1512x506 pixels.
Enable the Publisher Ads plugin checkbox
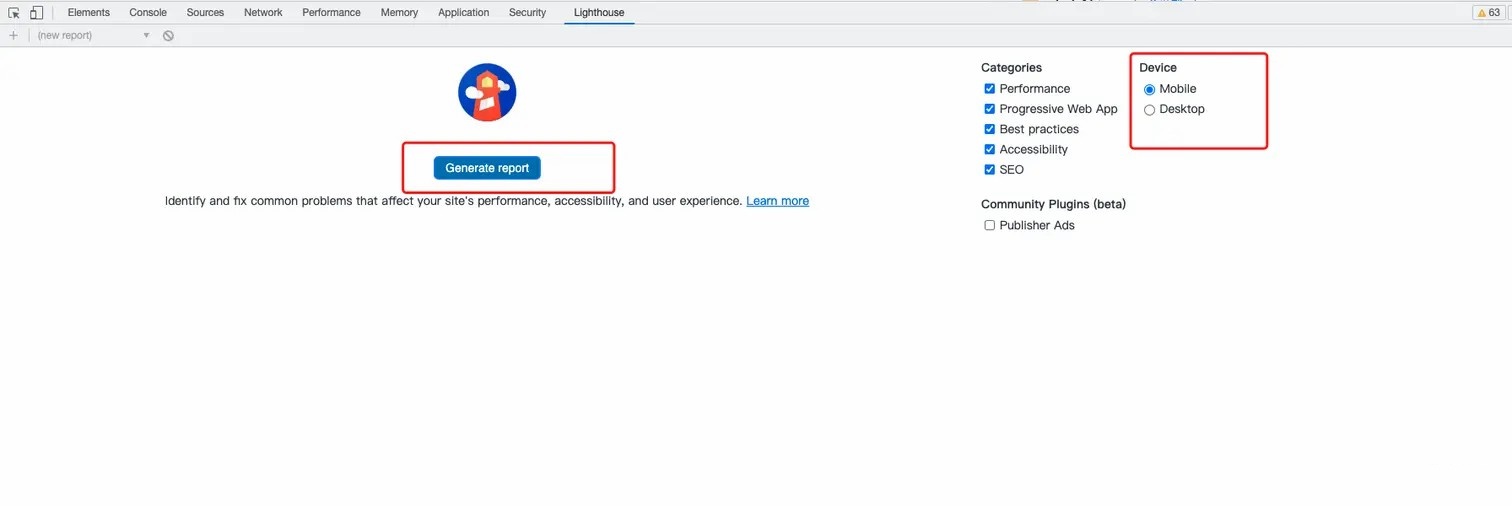tap(990, 226)
